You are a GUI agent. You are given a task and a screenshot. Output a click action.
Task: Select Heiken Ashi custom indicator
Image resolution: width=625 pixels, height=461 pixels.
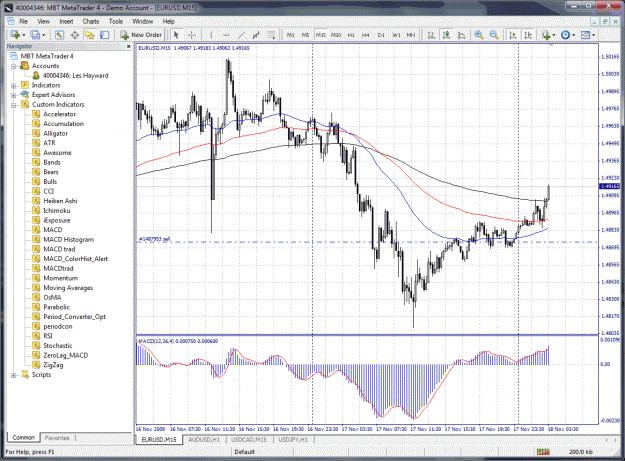click(60, 201)
